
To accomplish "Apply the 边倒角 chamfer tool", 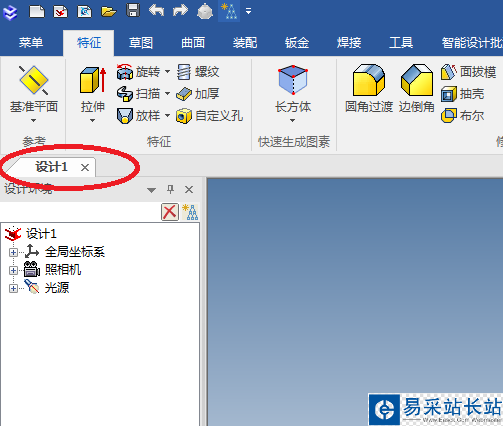I will [x=417, y=89].
